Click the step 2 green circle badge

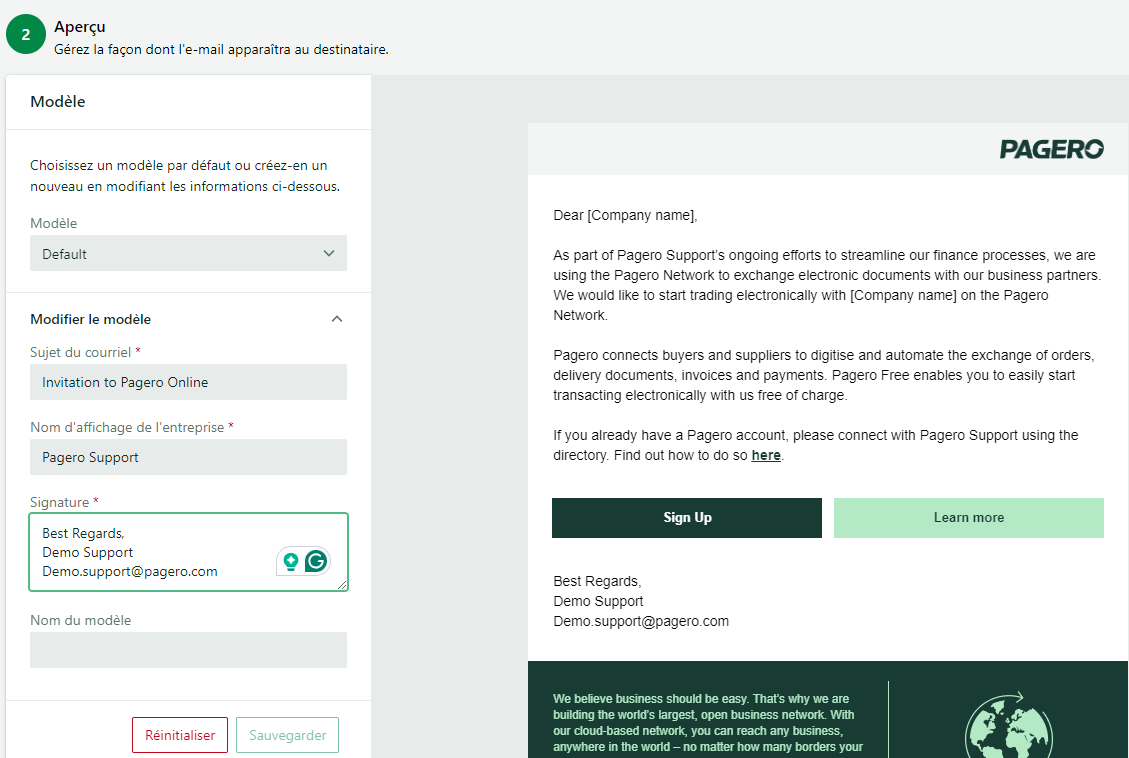click(26, 34)
